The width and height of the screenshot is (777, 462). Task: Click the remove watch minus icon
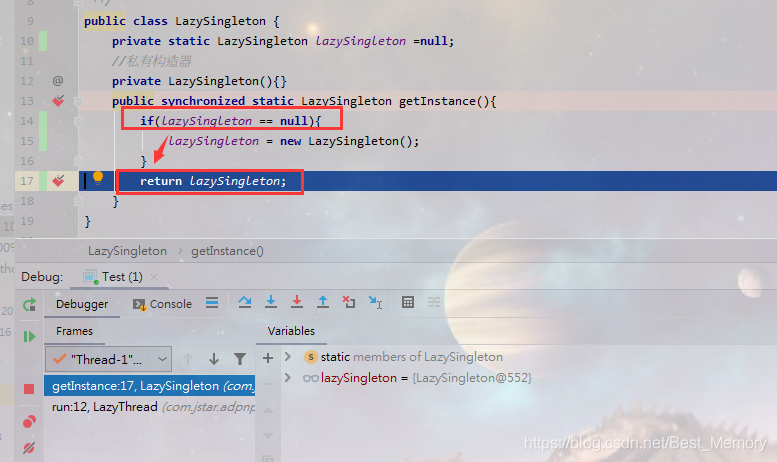[268, 384]
